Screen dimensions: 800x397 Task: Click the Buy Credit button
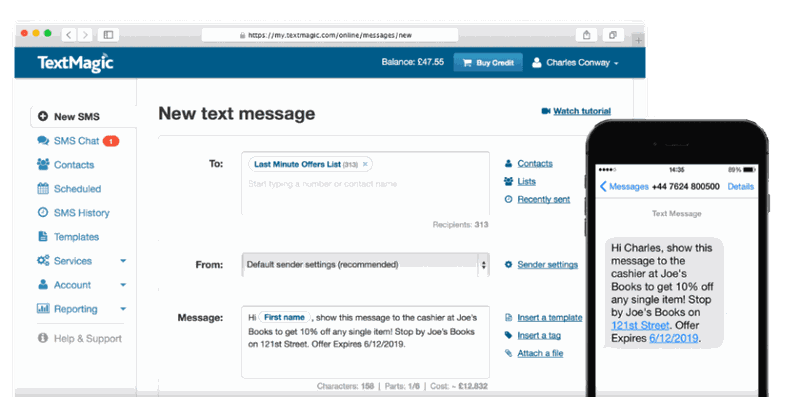488,63
